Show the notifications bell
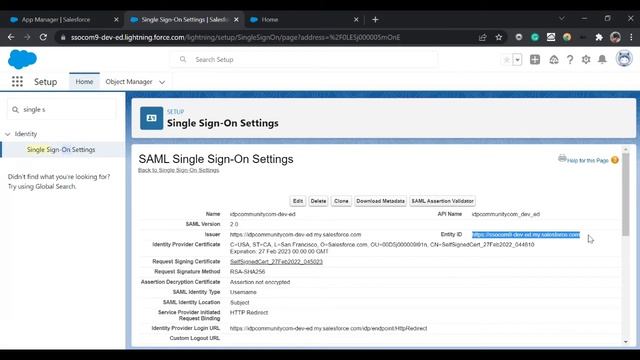The image size is (640, 360). tap(602, 60)
